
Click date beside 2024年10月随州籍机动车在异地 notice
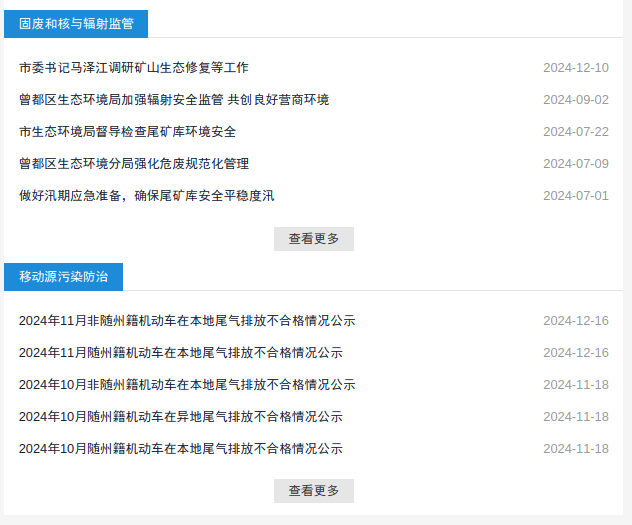[576, 417]
